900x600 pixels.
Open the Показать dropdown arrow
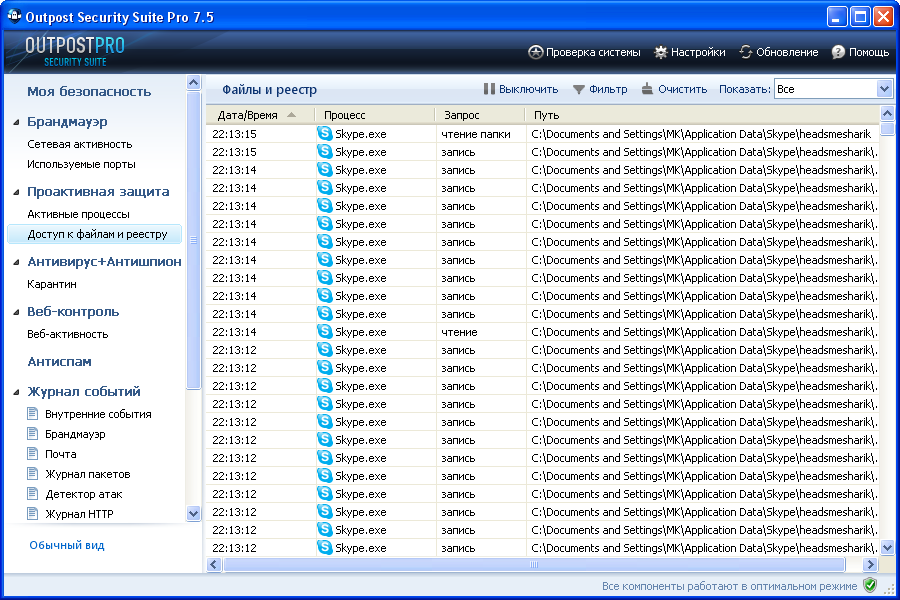884,89
